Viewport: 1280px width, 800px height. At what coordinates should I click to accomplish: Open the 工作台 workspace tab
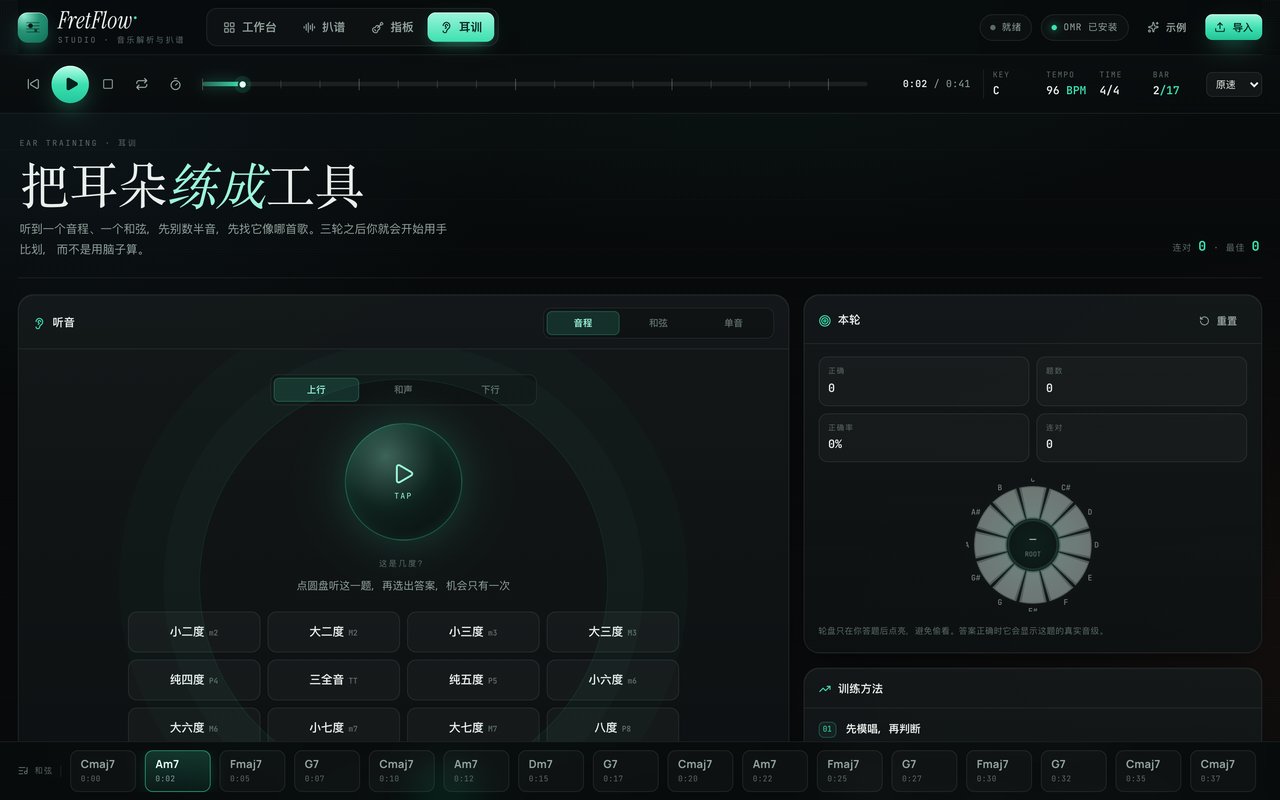(x=249, y=27)
